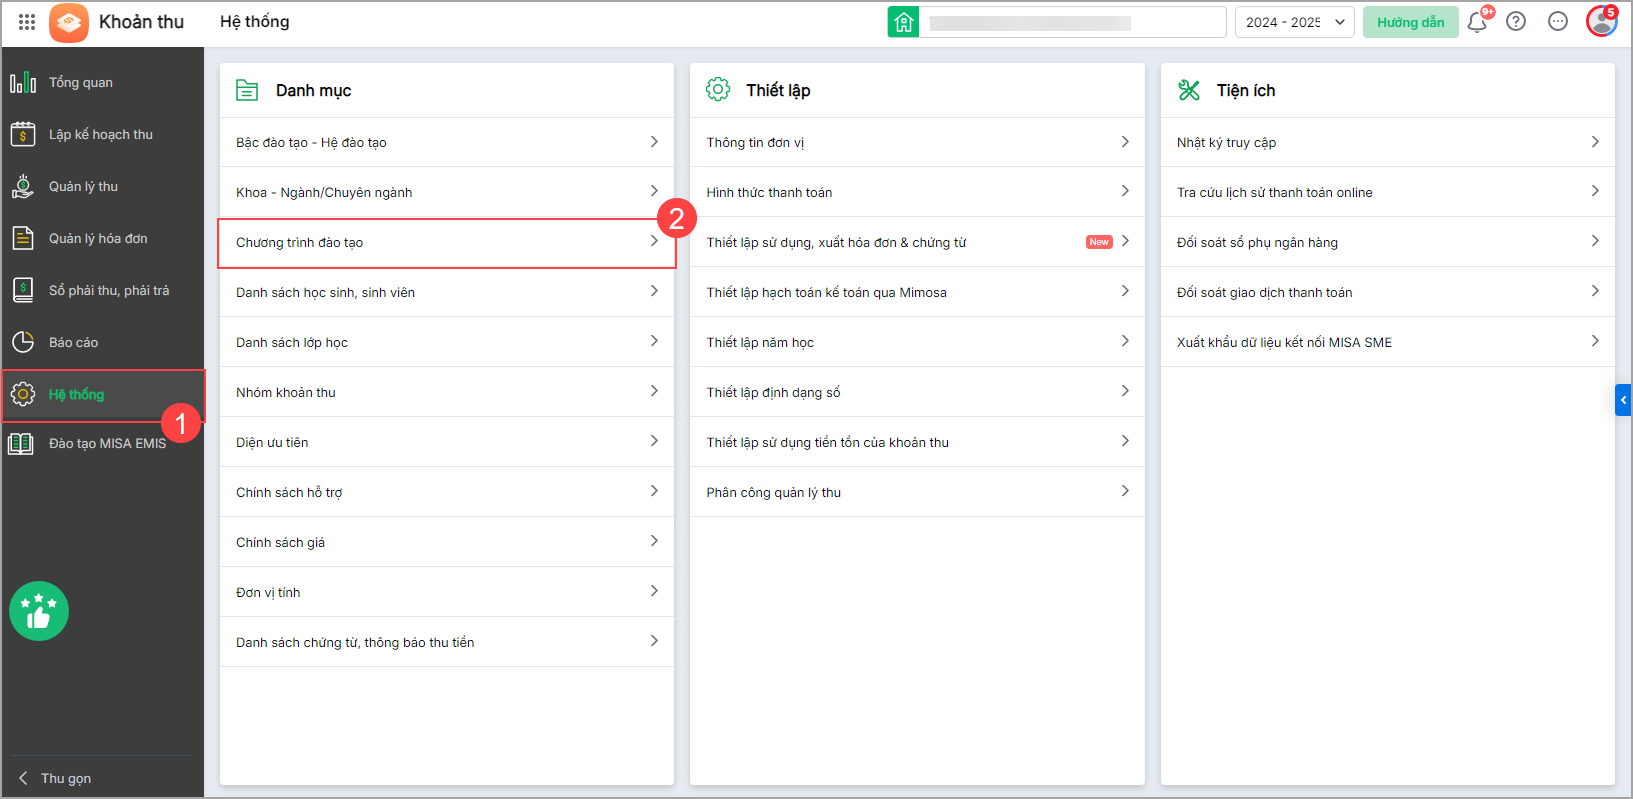Click the green thumbs-up feedback button

pyautogui.click(x=39, y=611)
